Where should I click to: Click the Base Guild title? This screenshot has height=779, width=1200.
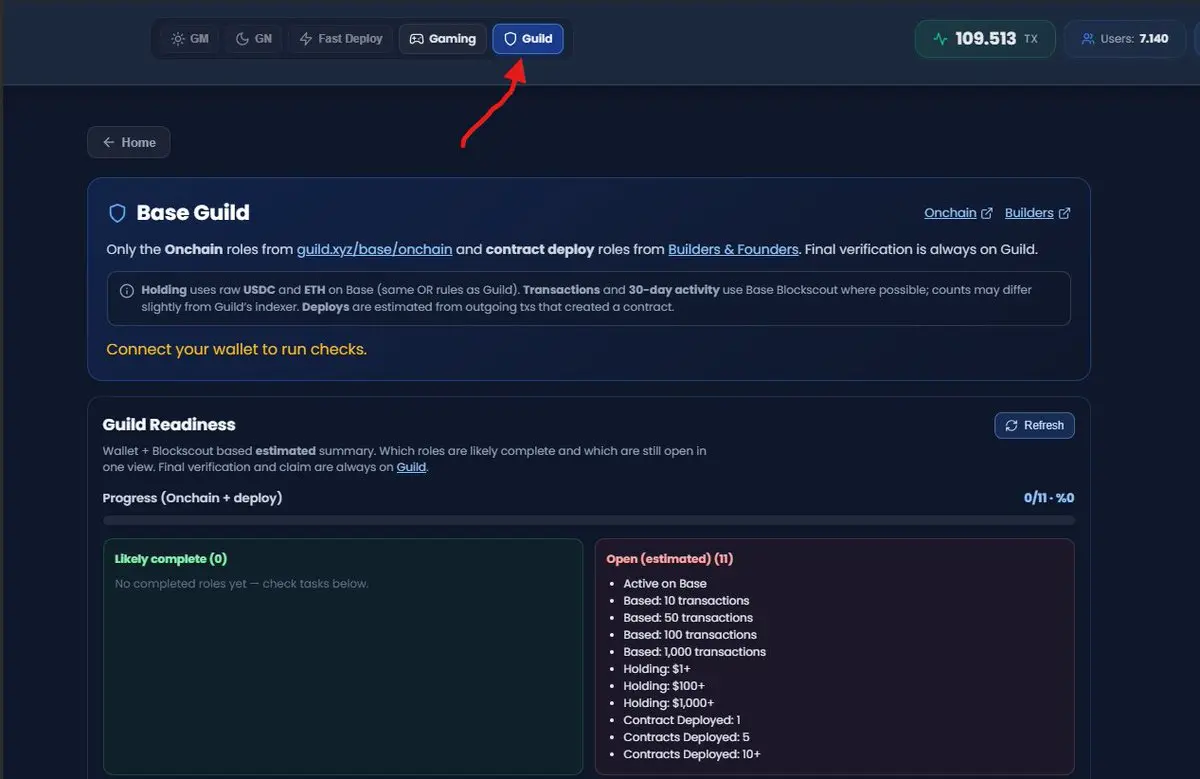[193, 213]
